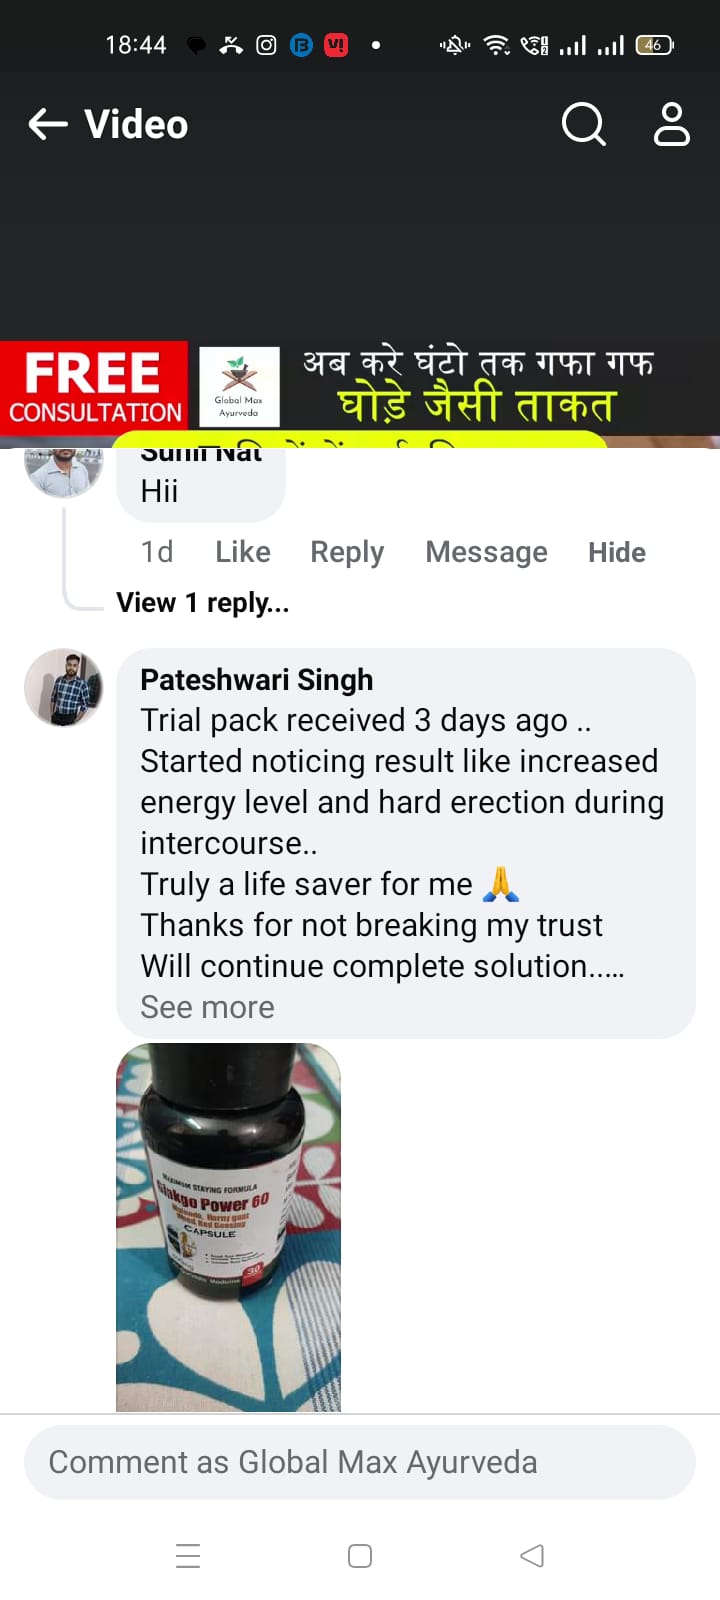This screenshot has height=1600, width=720.
Task: Open Pateshwari Singh name link
Action: 256,680
